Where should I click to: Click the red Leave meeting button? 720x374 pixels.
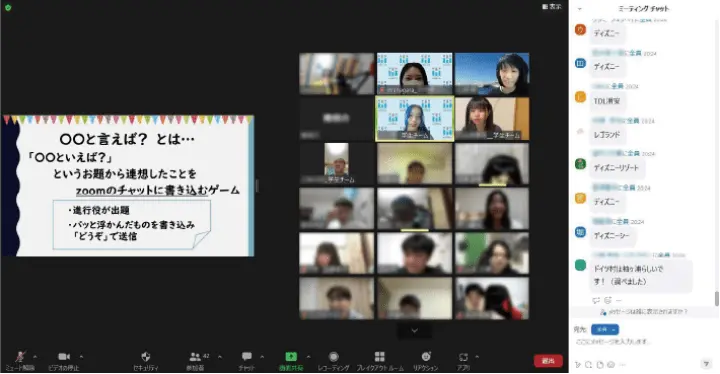[548, 361]
